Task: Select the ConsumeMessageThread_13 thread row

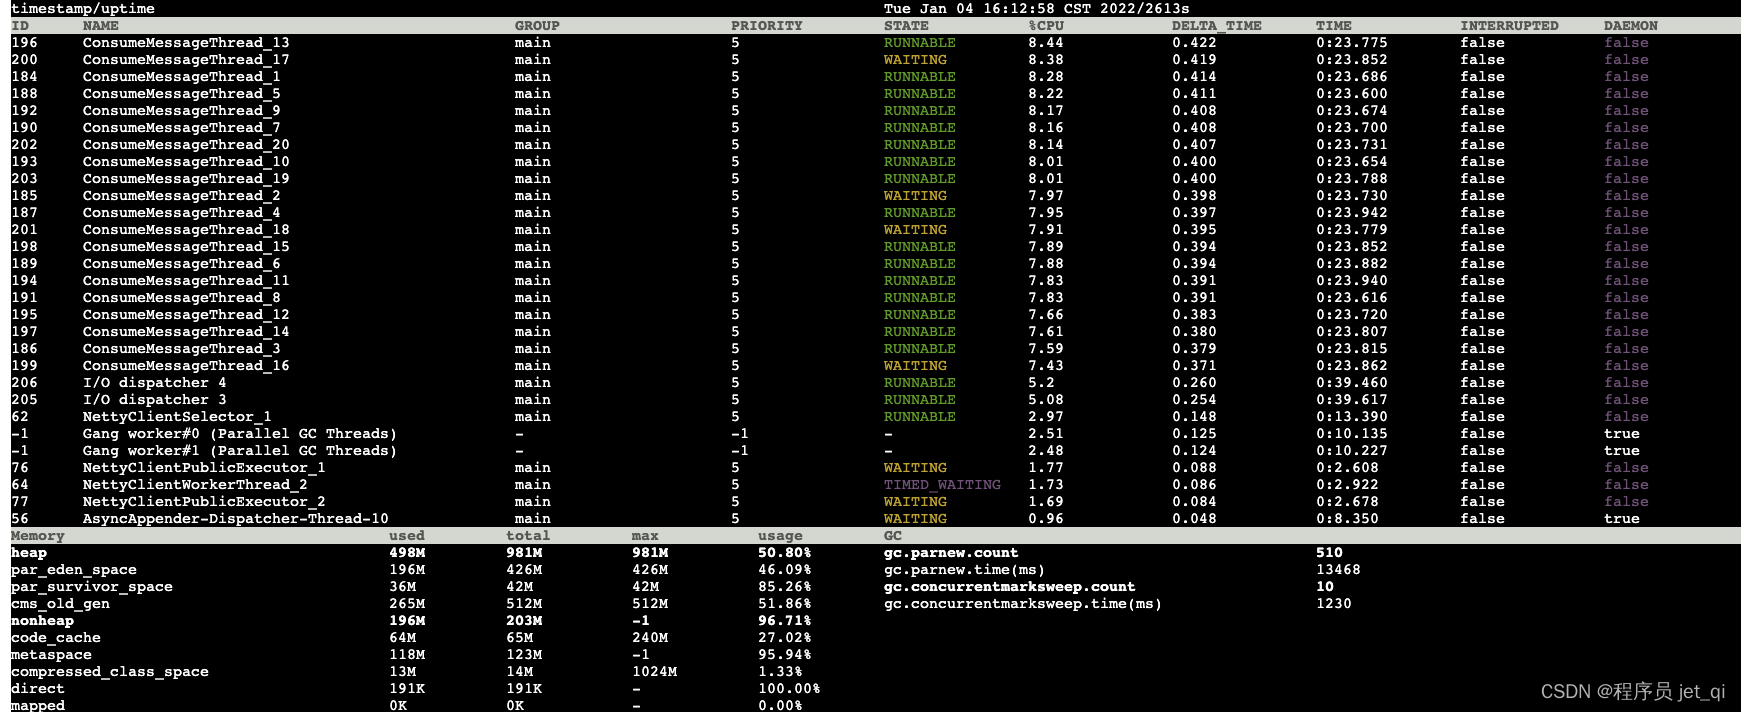Action: [x=186, y=43]
